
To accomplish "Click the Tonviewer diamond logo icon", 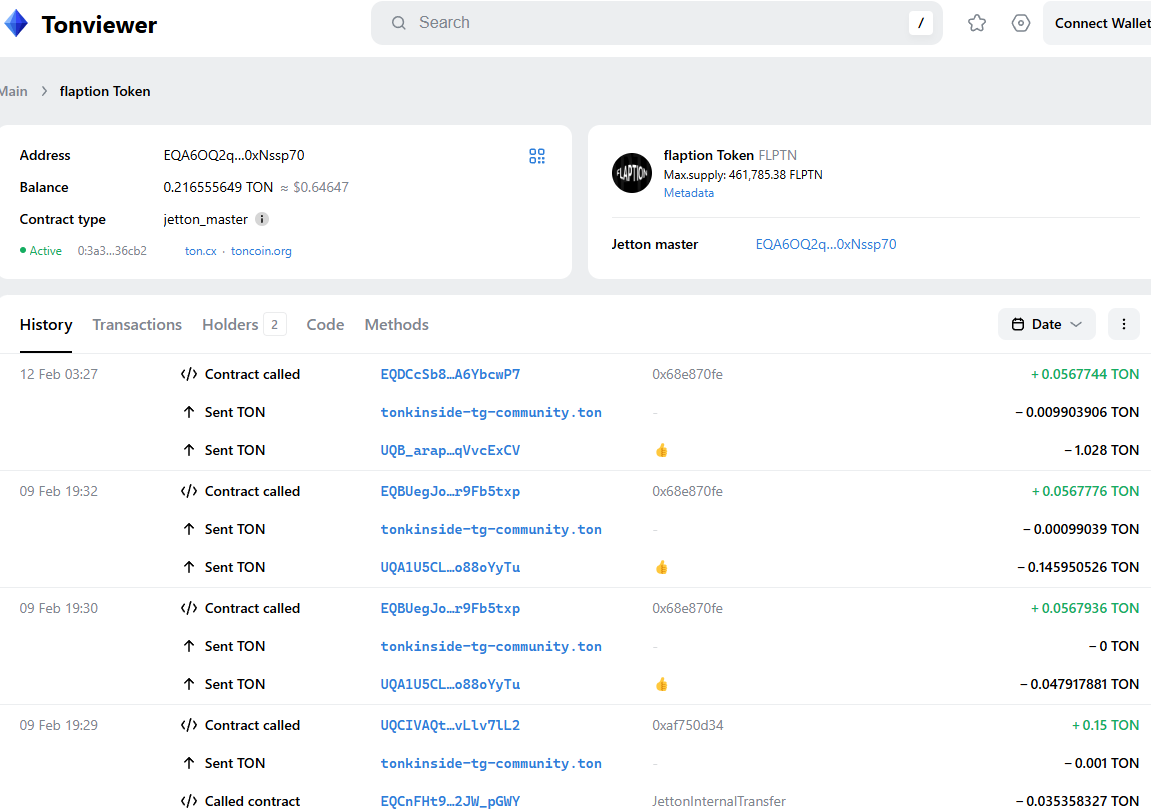I will coord(17,24).
